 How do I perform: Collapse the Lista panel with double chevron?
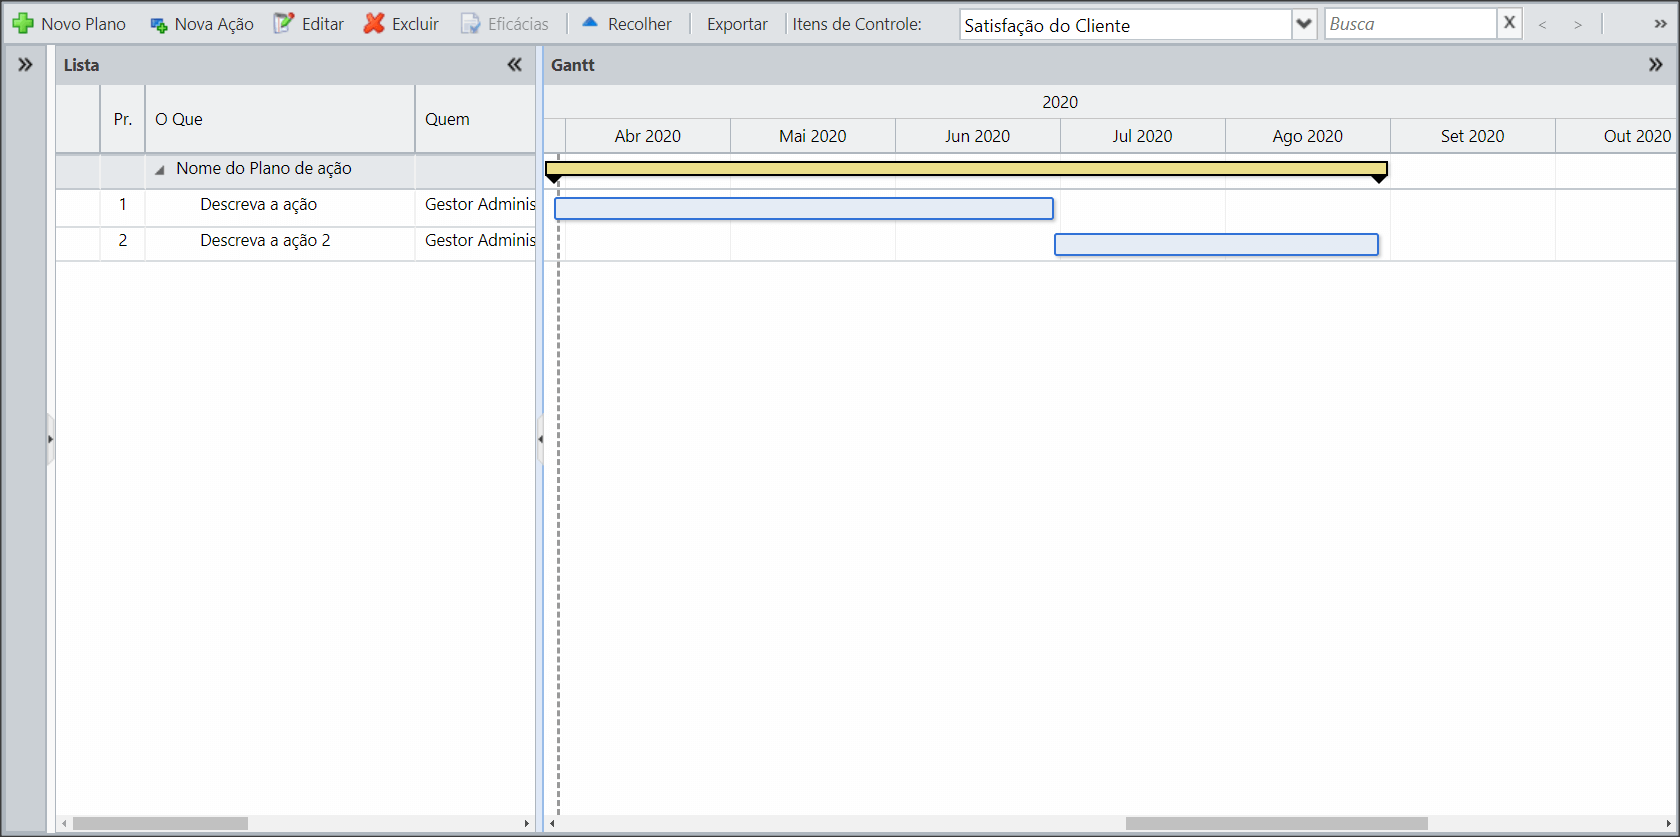click(x=514, y=65)
